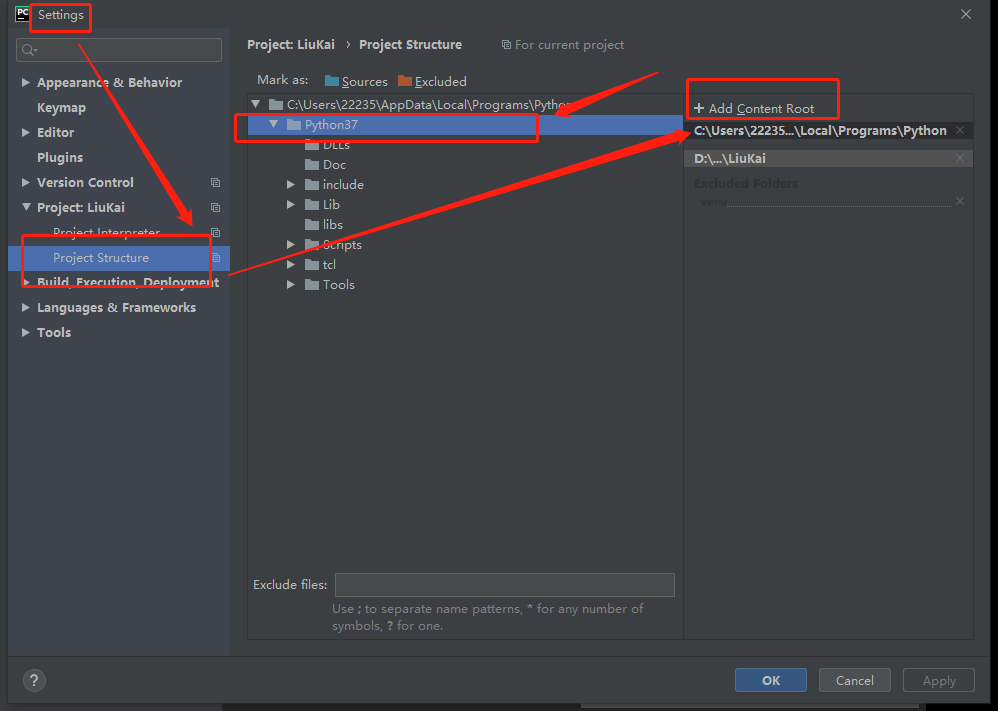
Task: Click the include folder icon
Action: tap(312, 185)
